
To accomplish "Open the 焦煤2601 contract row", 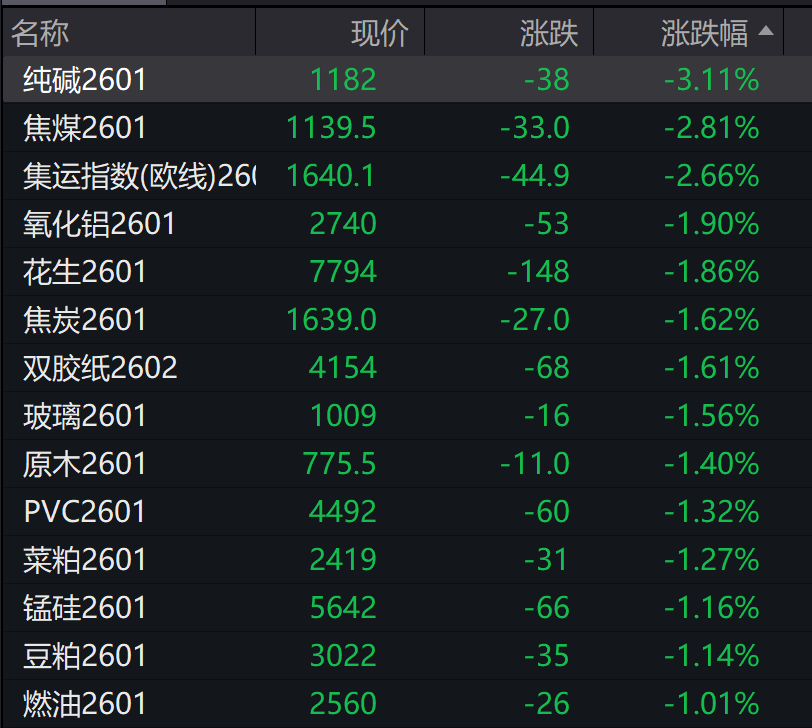I will tap(85, 127).
